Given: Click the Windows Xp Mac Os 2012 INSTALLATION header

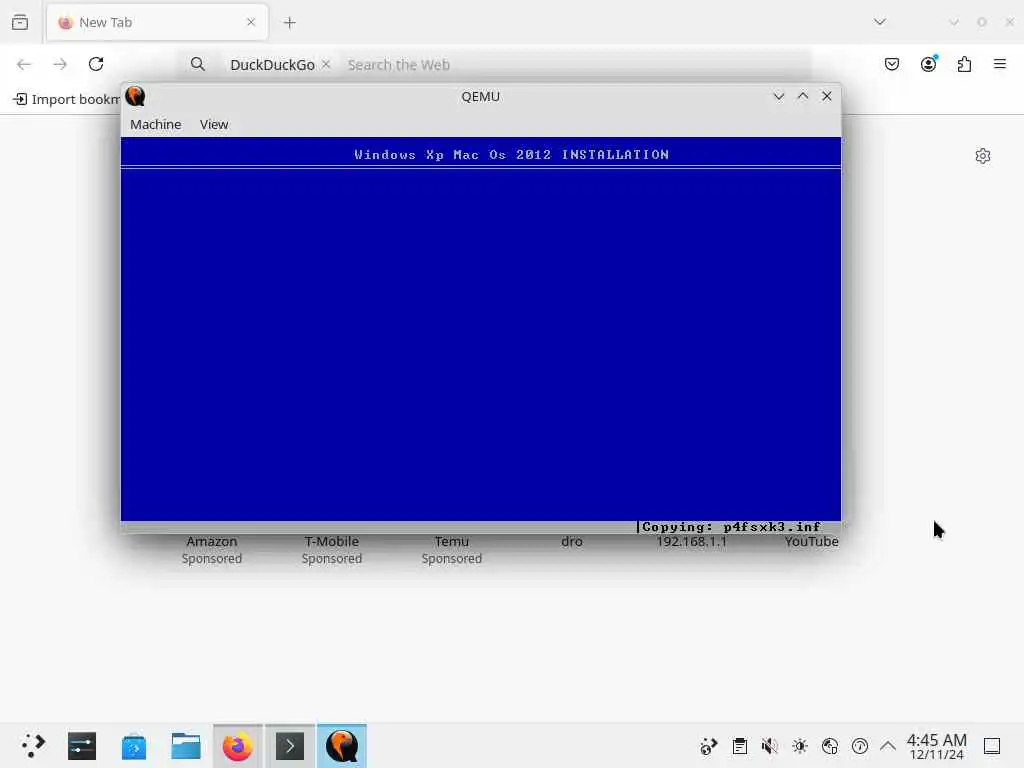Looking at the screenshot, I should click(511, 155).
